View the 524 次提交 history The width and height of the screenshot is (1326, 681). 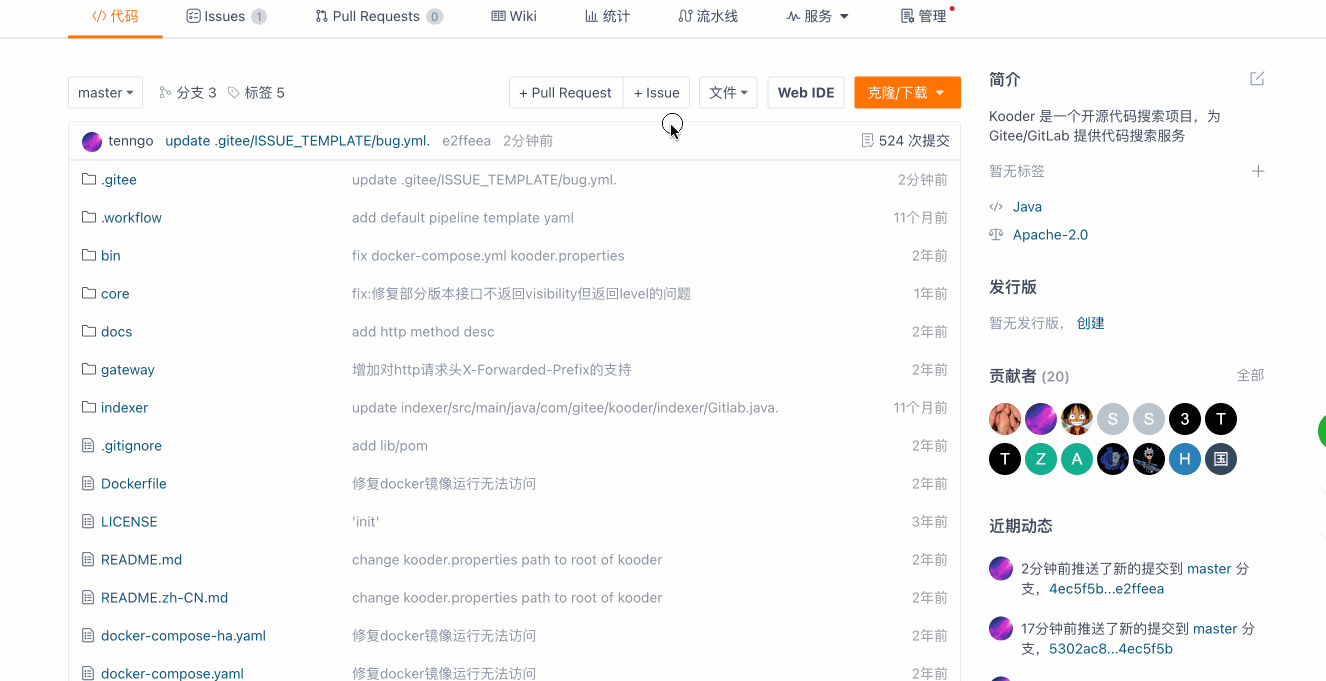[906, 141]
